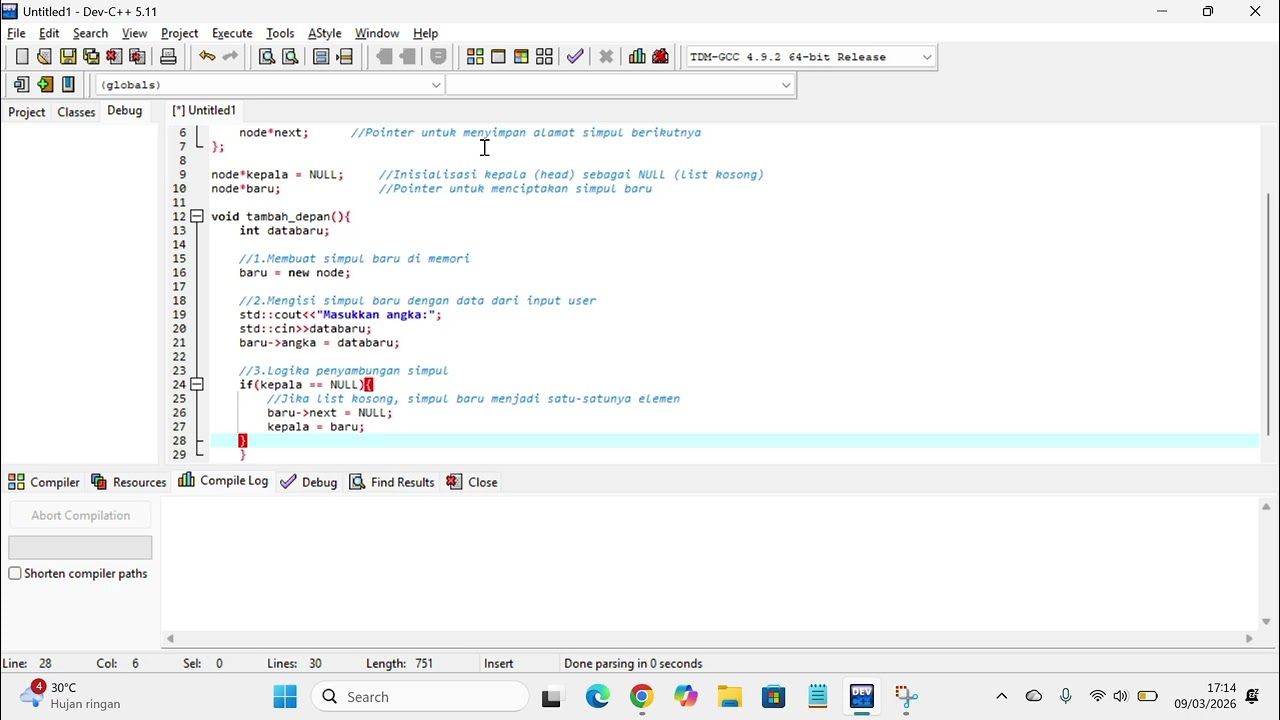Click the Goto Function toolbar icon
The height and width of the screenshot is (720, 1280).
tap(321, 57)
